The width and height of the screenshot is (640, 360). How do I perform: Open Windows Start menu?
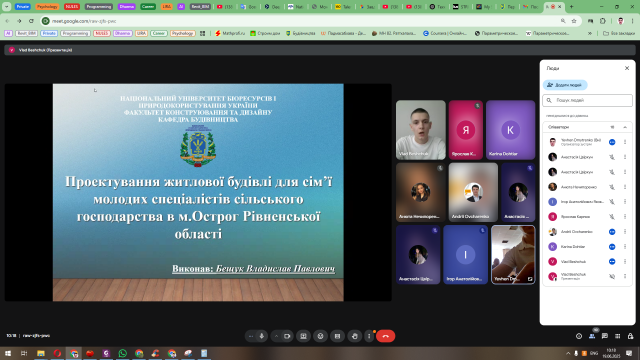pyautogui.click(x=8, y=353)
